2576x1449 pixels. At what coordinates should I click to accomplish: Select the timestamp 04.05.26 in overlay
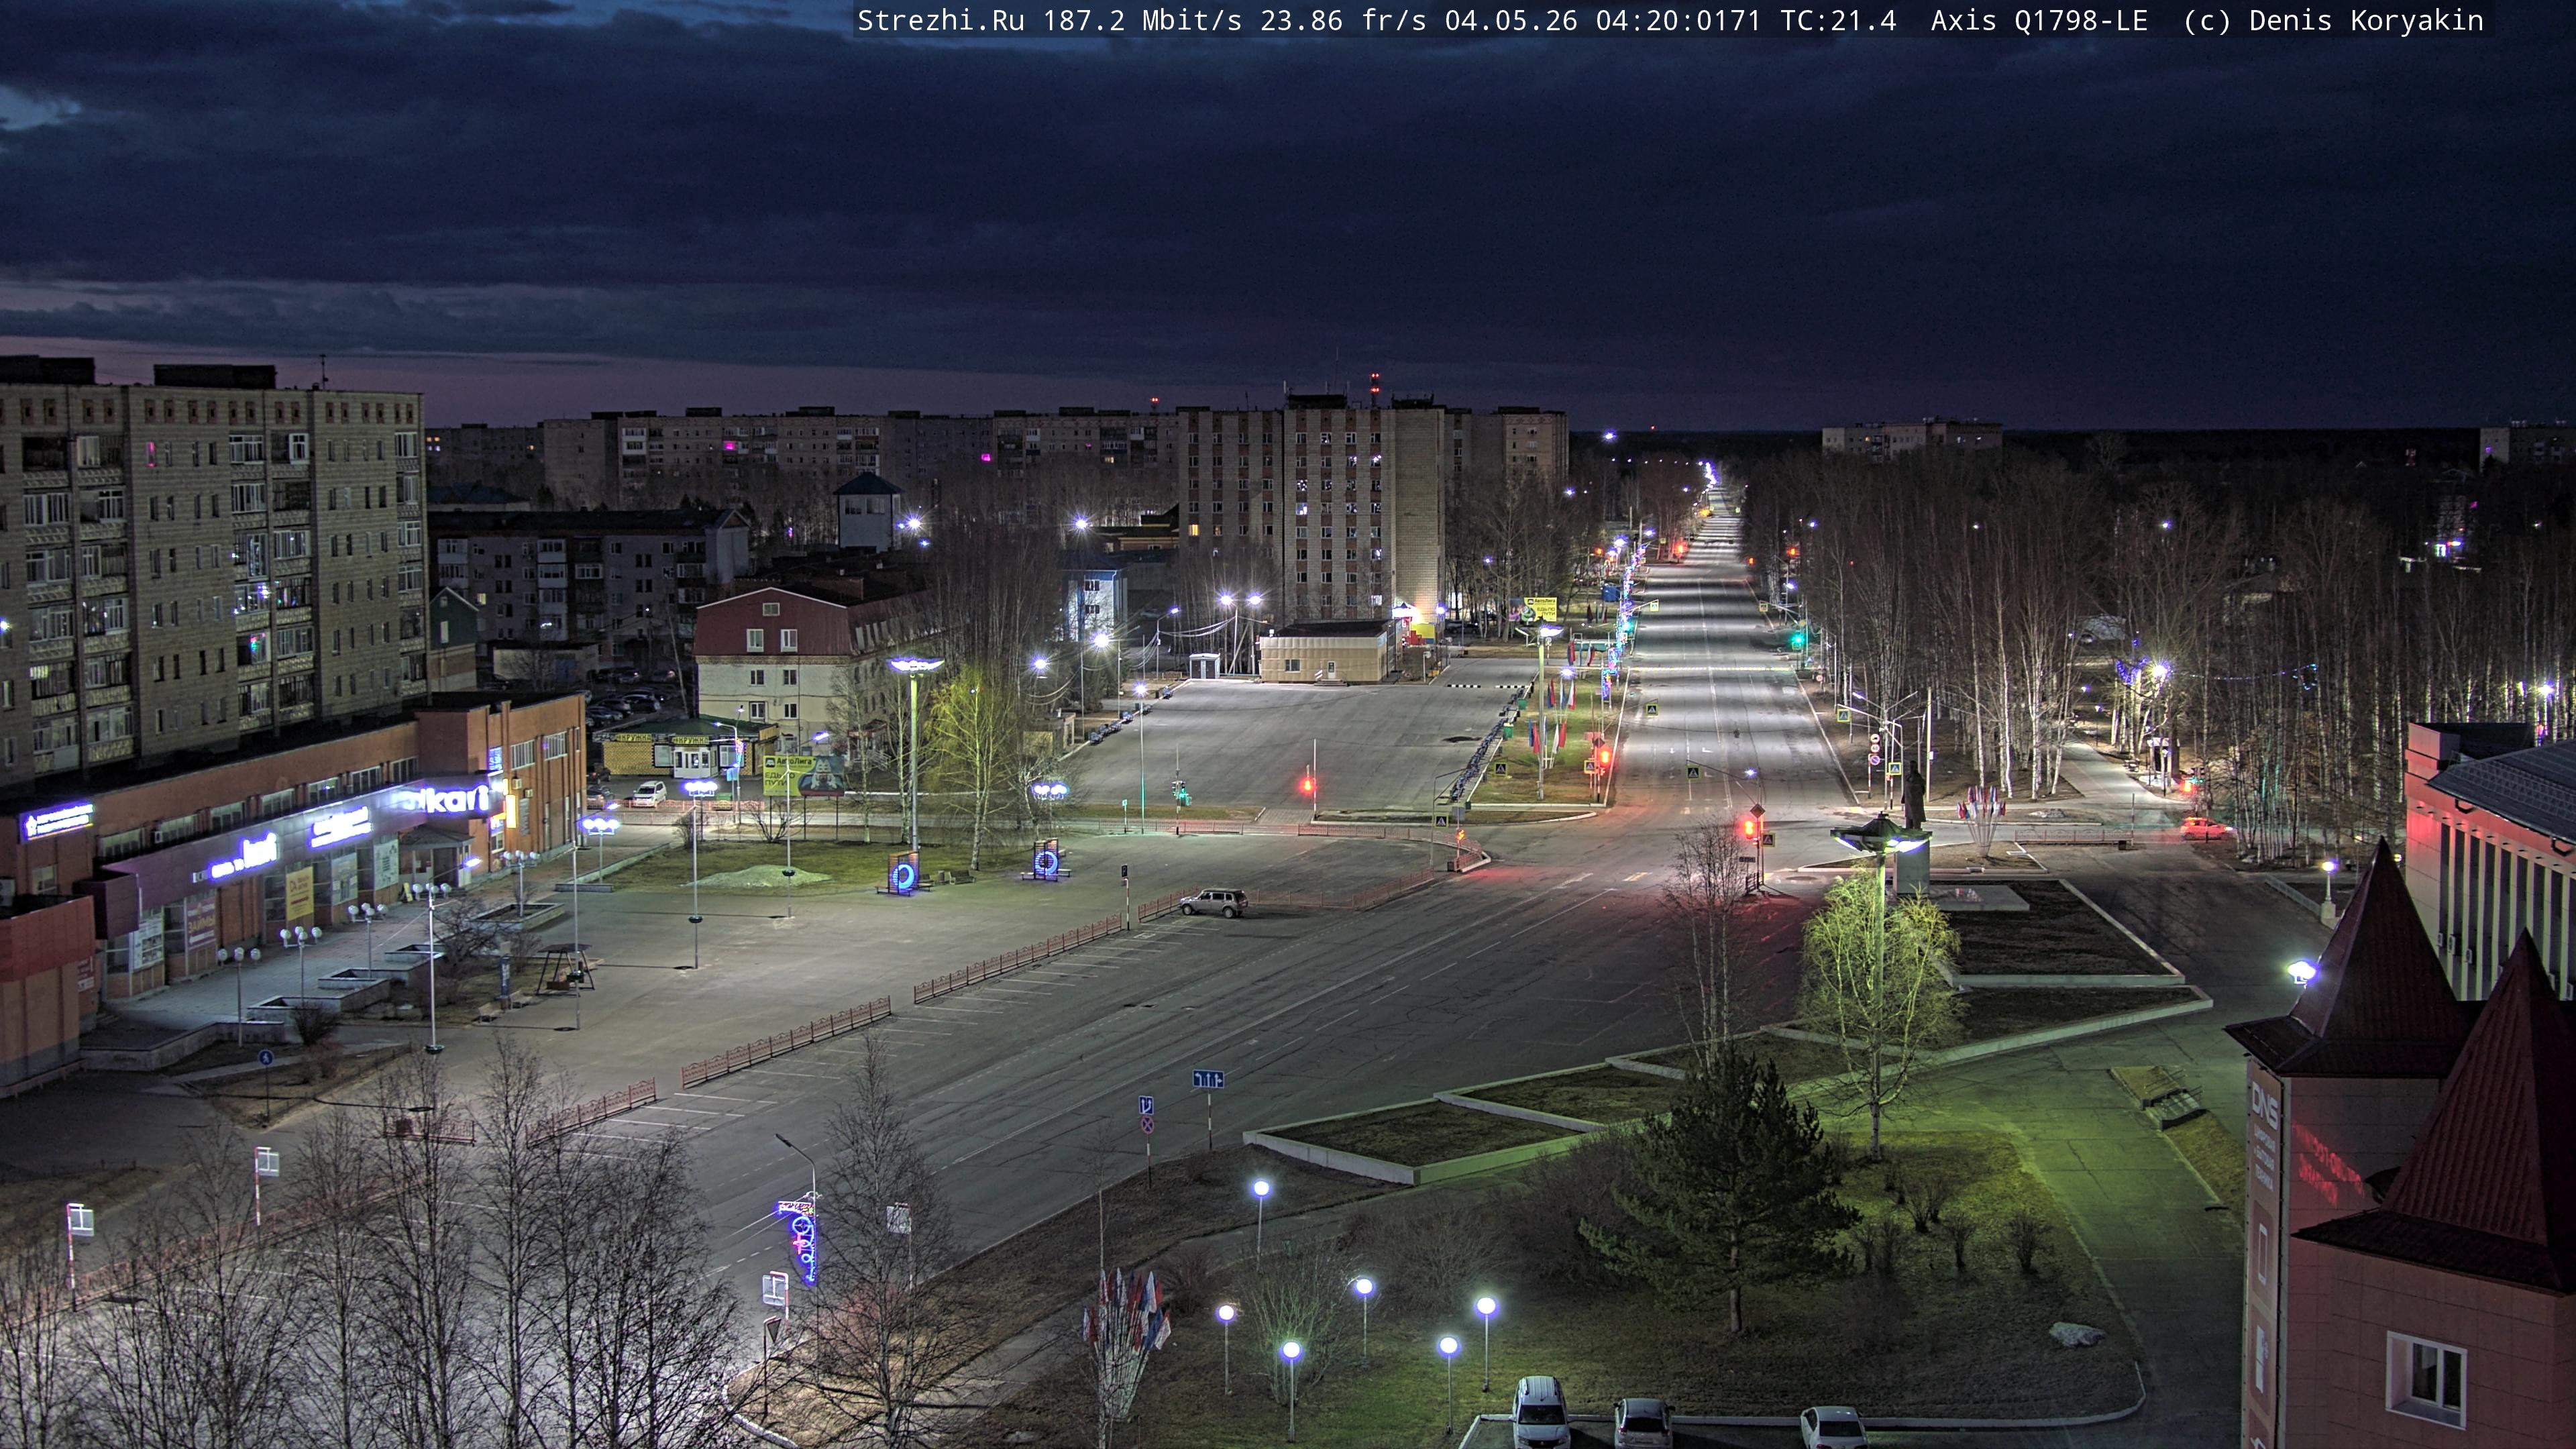coord(1510,21)
